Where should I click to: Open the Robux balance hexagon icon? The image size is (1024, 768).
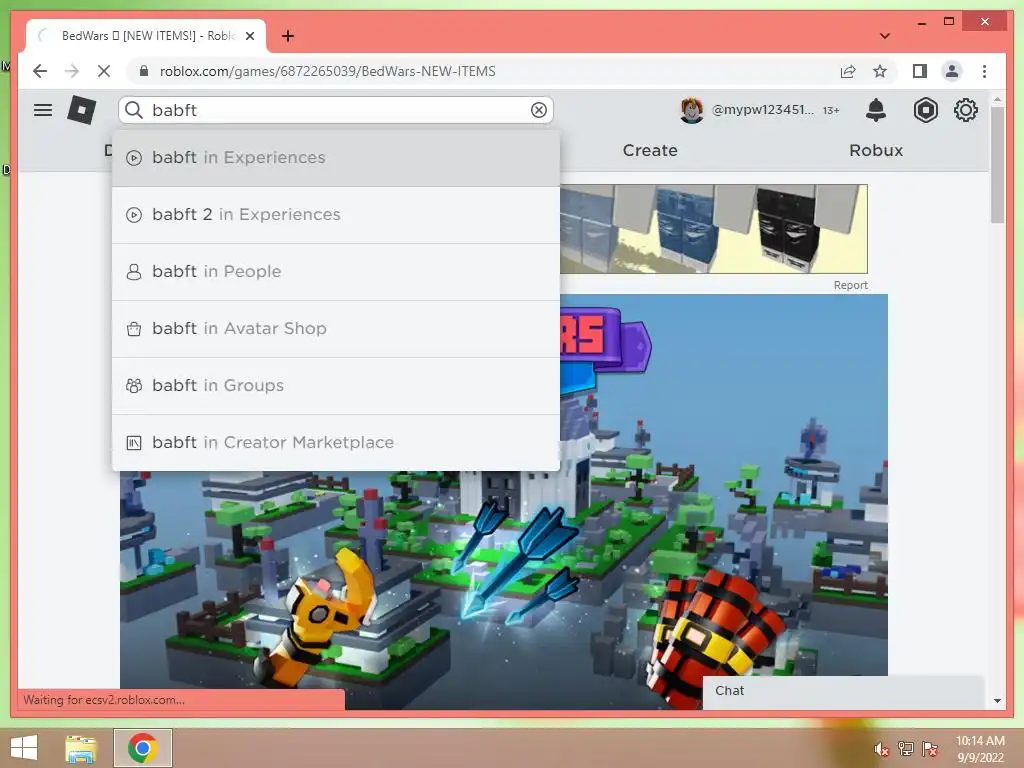point(925,110)
